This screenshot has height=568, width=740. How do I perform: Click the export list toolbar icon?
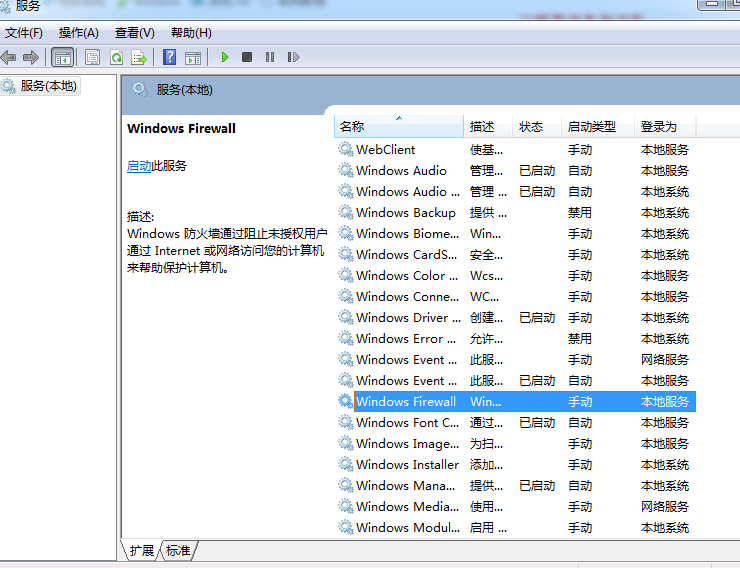[x=139, y=58]
